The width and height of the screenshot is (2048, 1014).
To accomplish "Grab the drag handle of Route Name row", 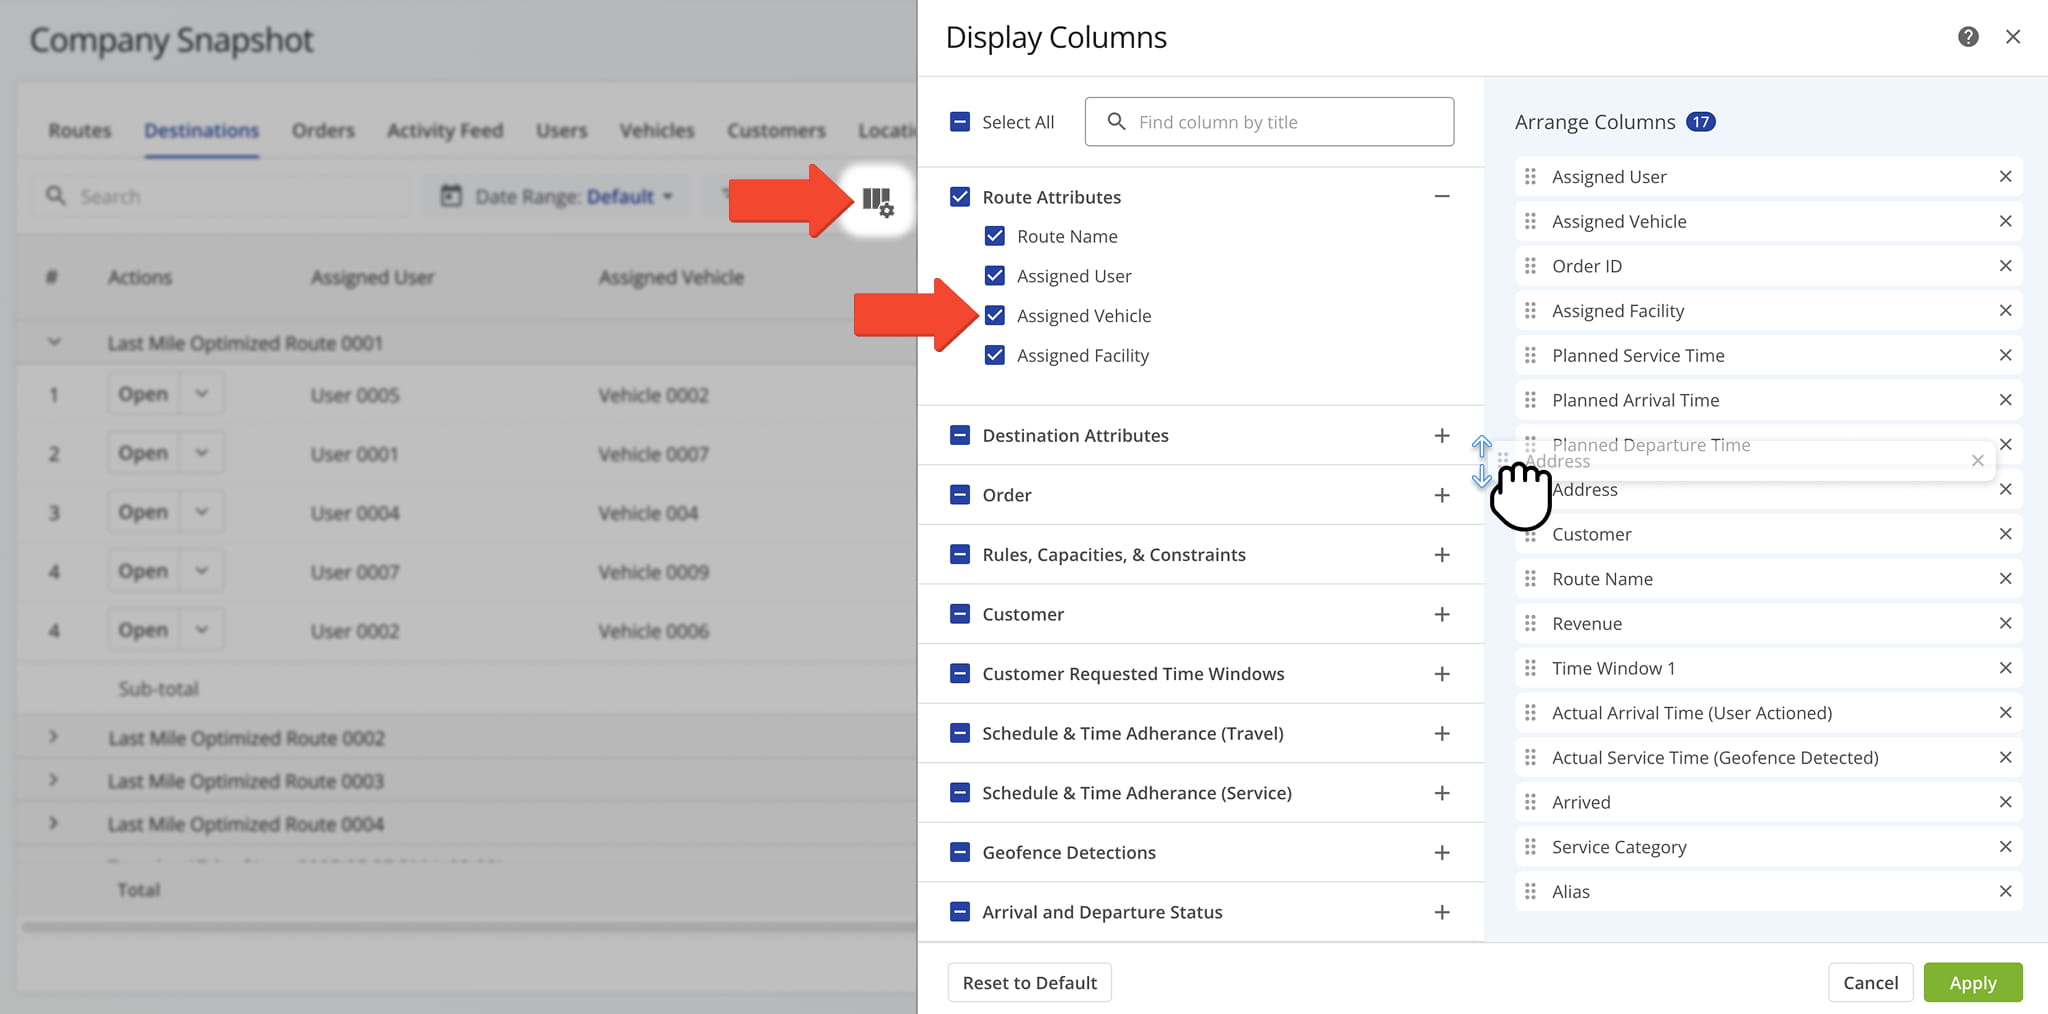I will (1530, 579).
